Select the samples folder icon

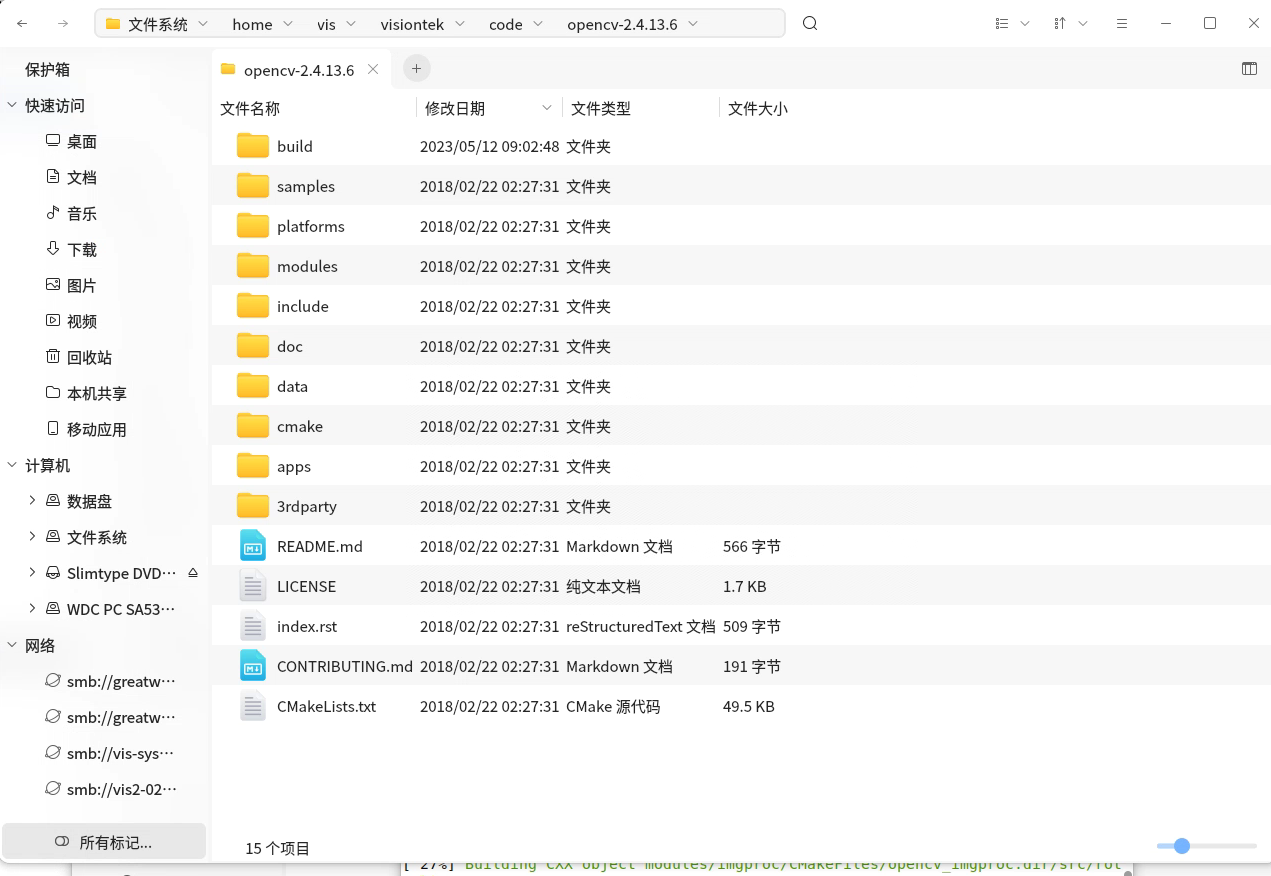[253, 186]
